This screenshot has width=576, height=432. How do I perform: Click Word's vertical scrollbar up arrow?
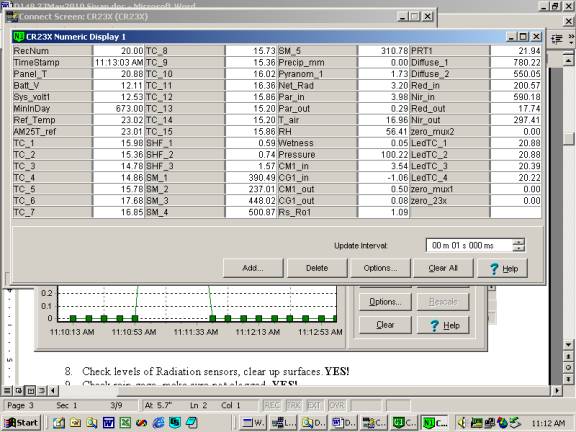[x=568, y=60]
